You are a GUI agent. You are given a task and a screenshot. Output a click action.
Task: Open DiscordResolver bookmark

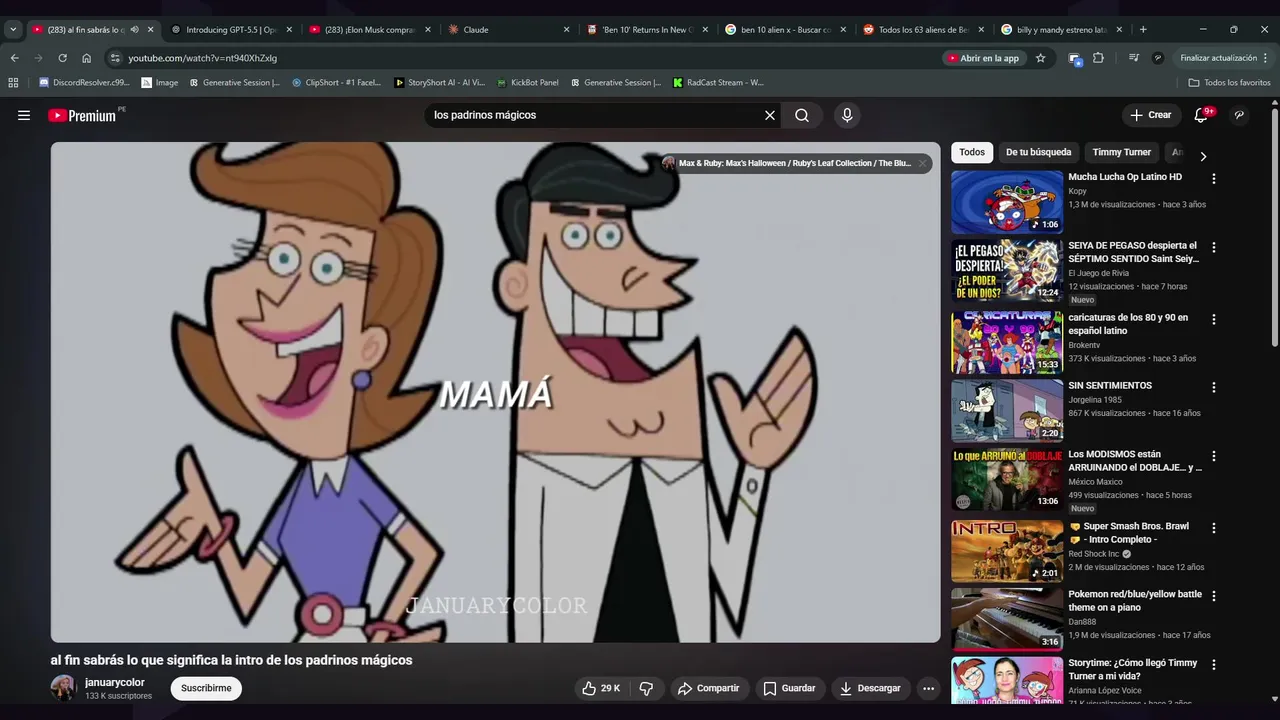point(84,83)
